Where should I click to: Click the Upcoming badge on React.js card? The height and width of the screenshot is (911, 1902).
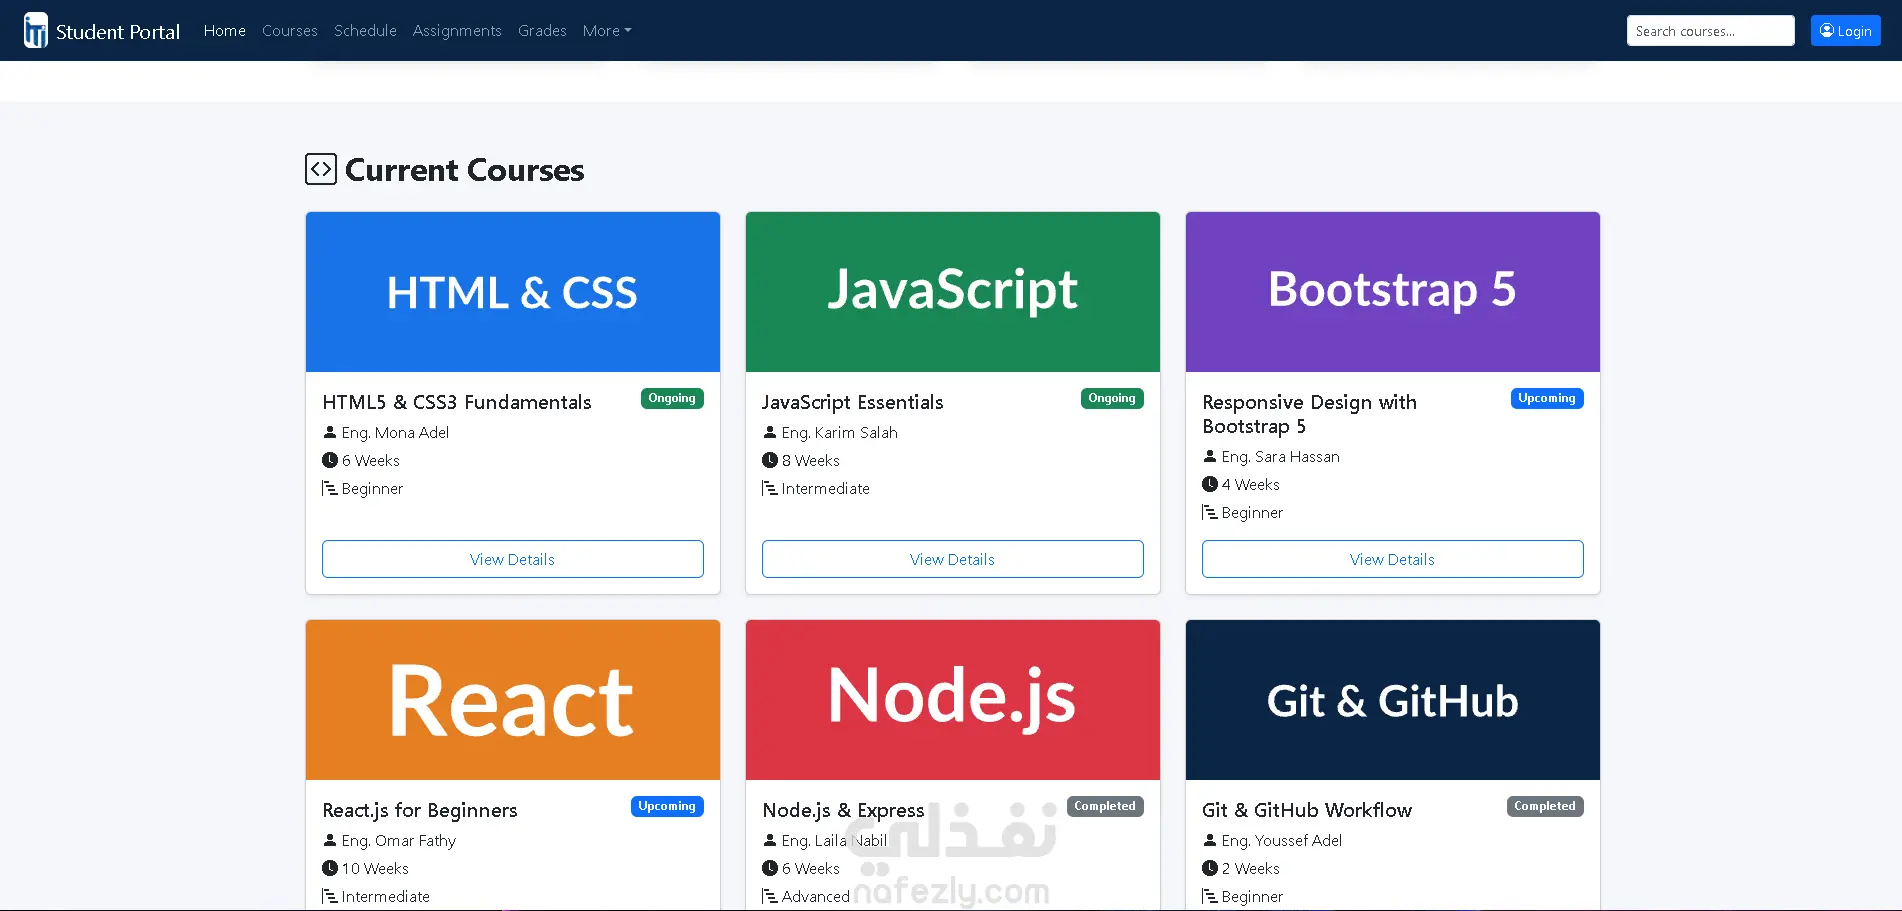667,806
